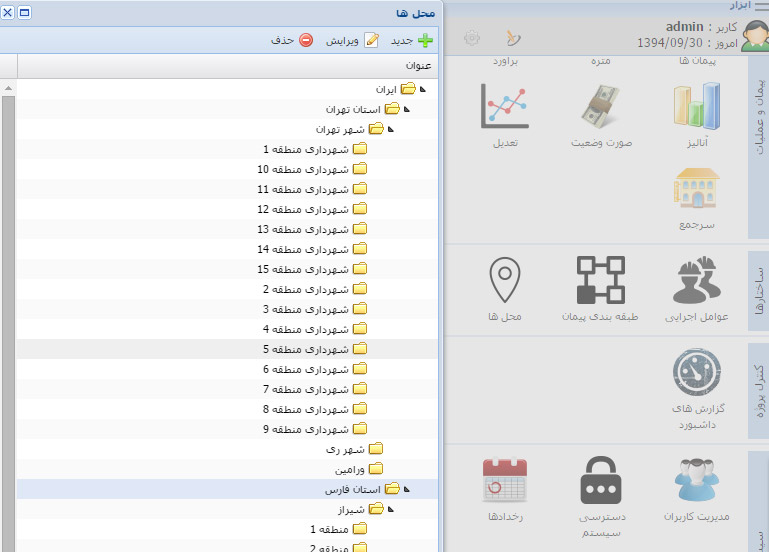Open the سرجمع building icon

click(697, 188)
